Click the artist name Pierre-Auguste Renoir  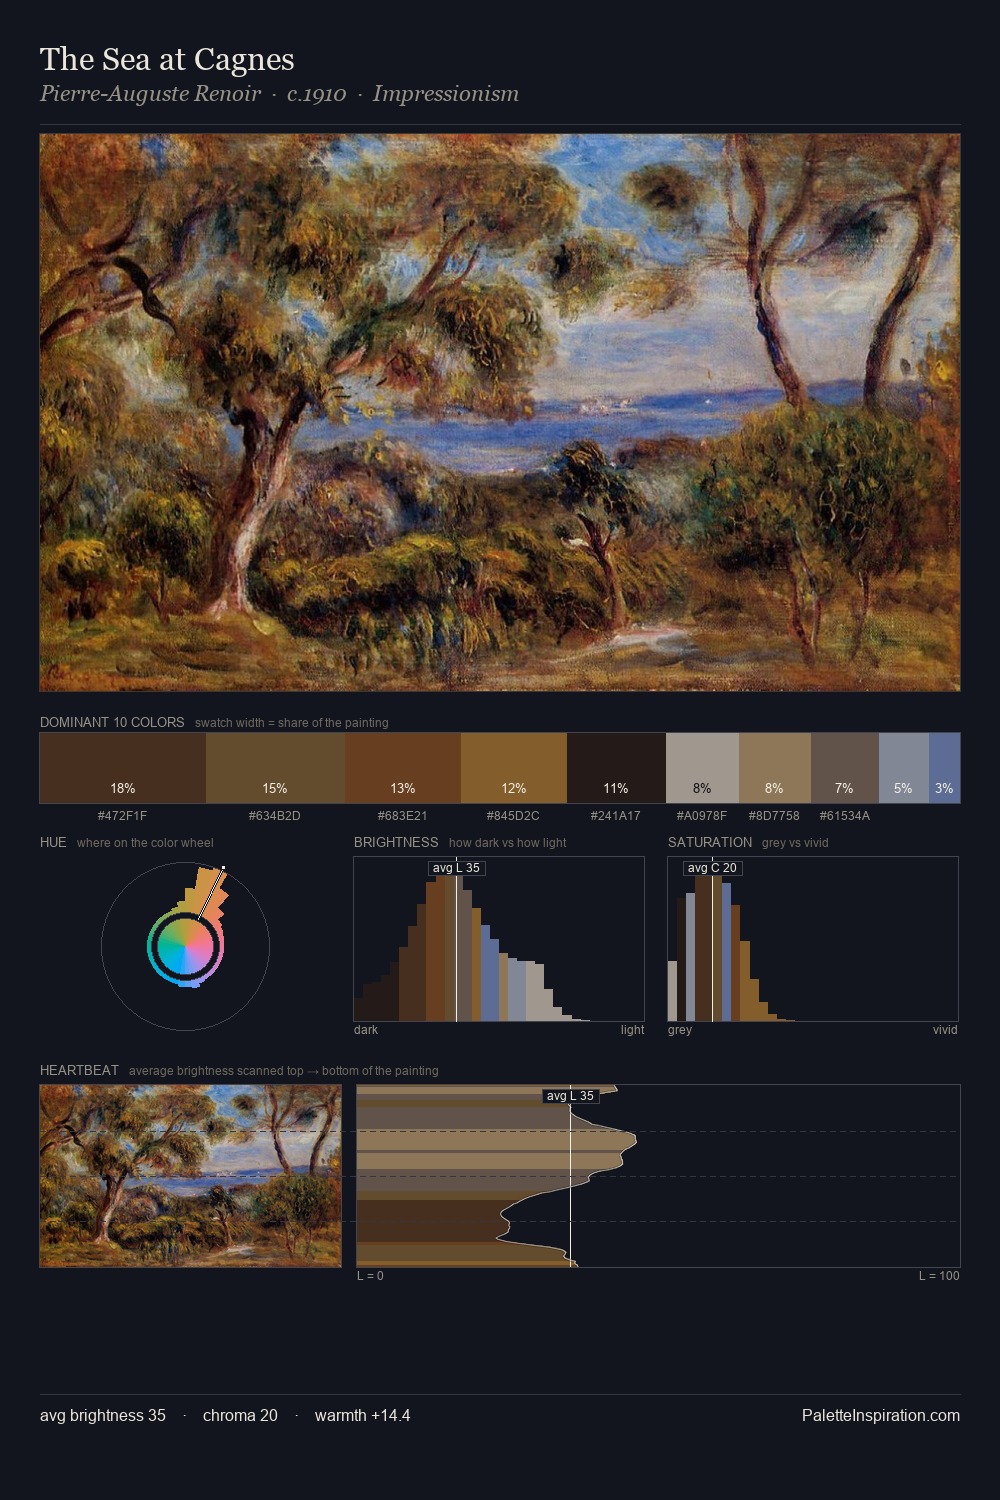tap(151, 94)
